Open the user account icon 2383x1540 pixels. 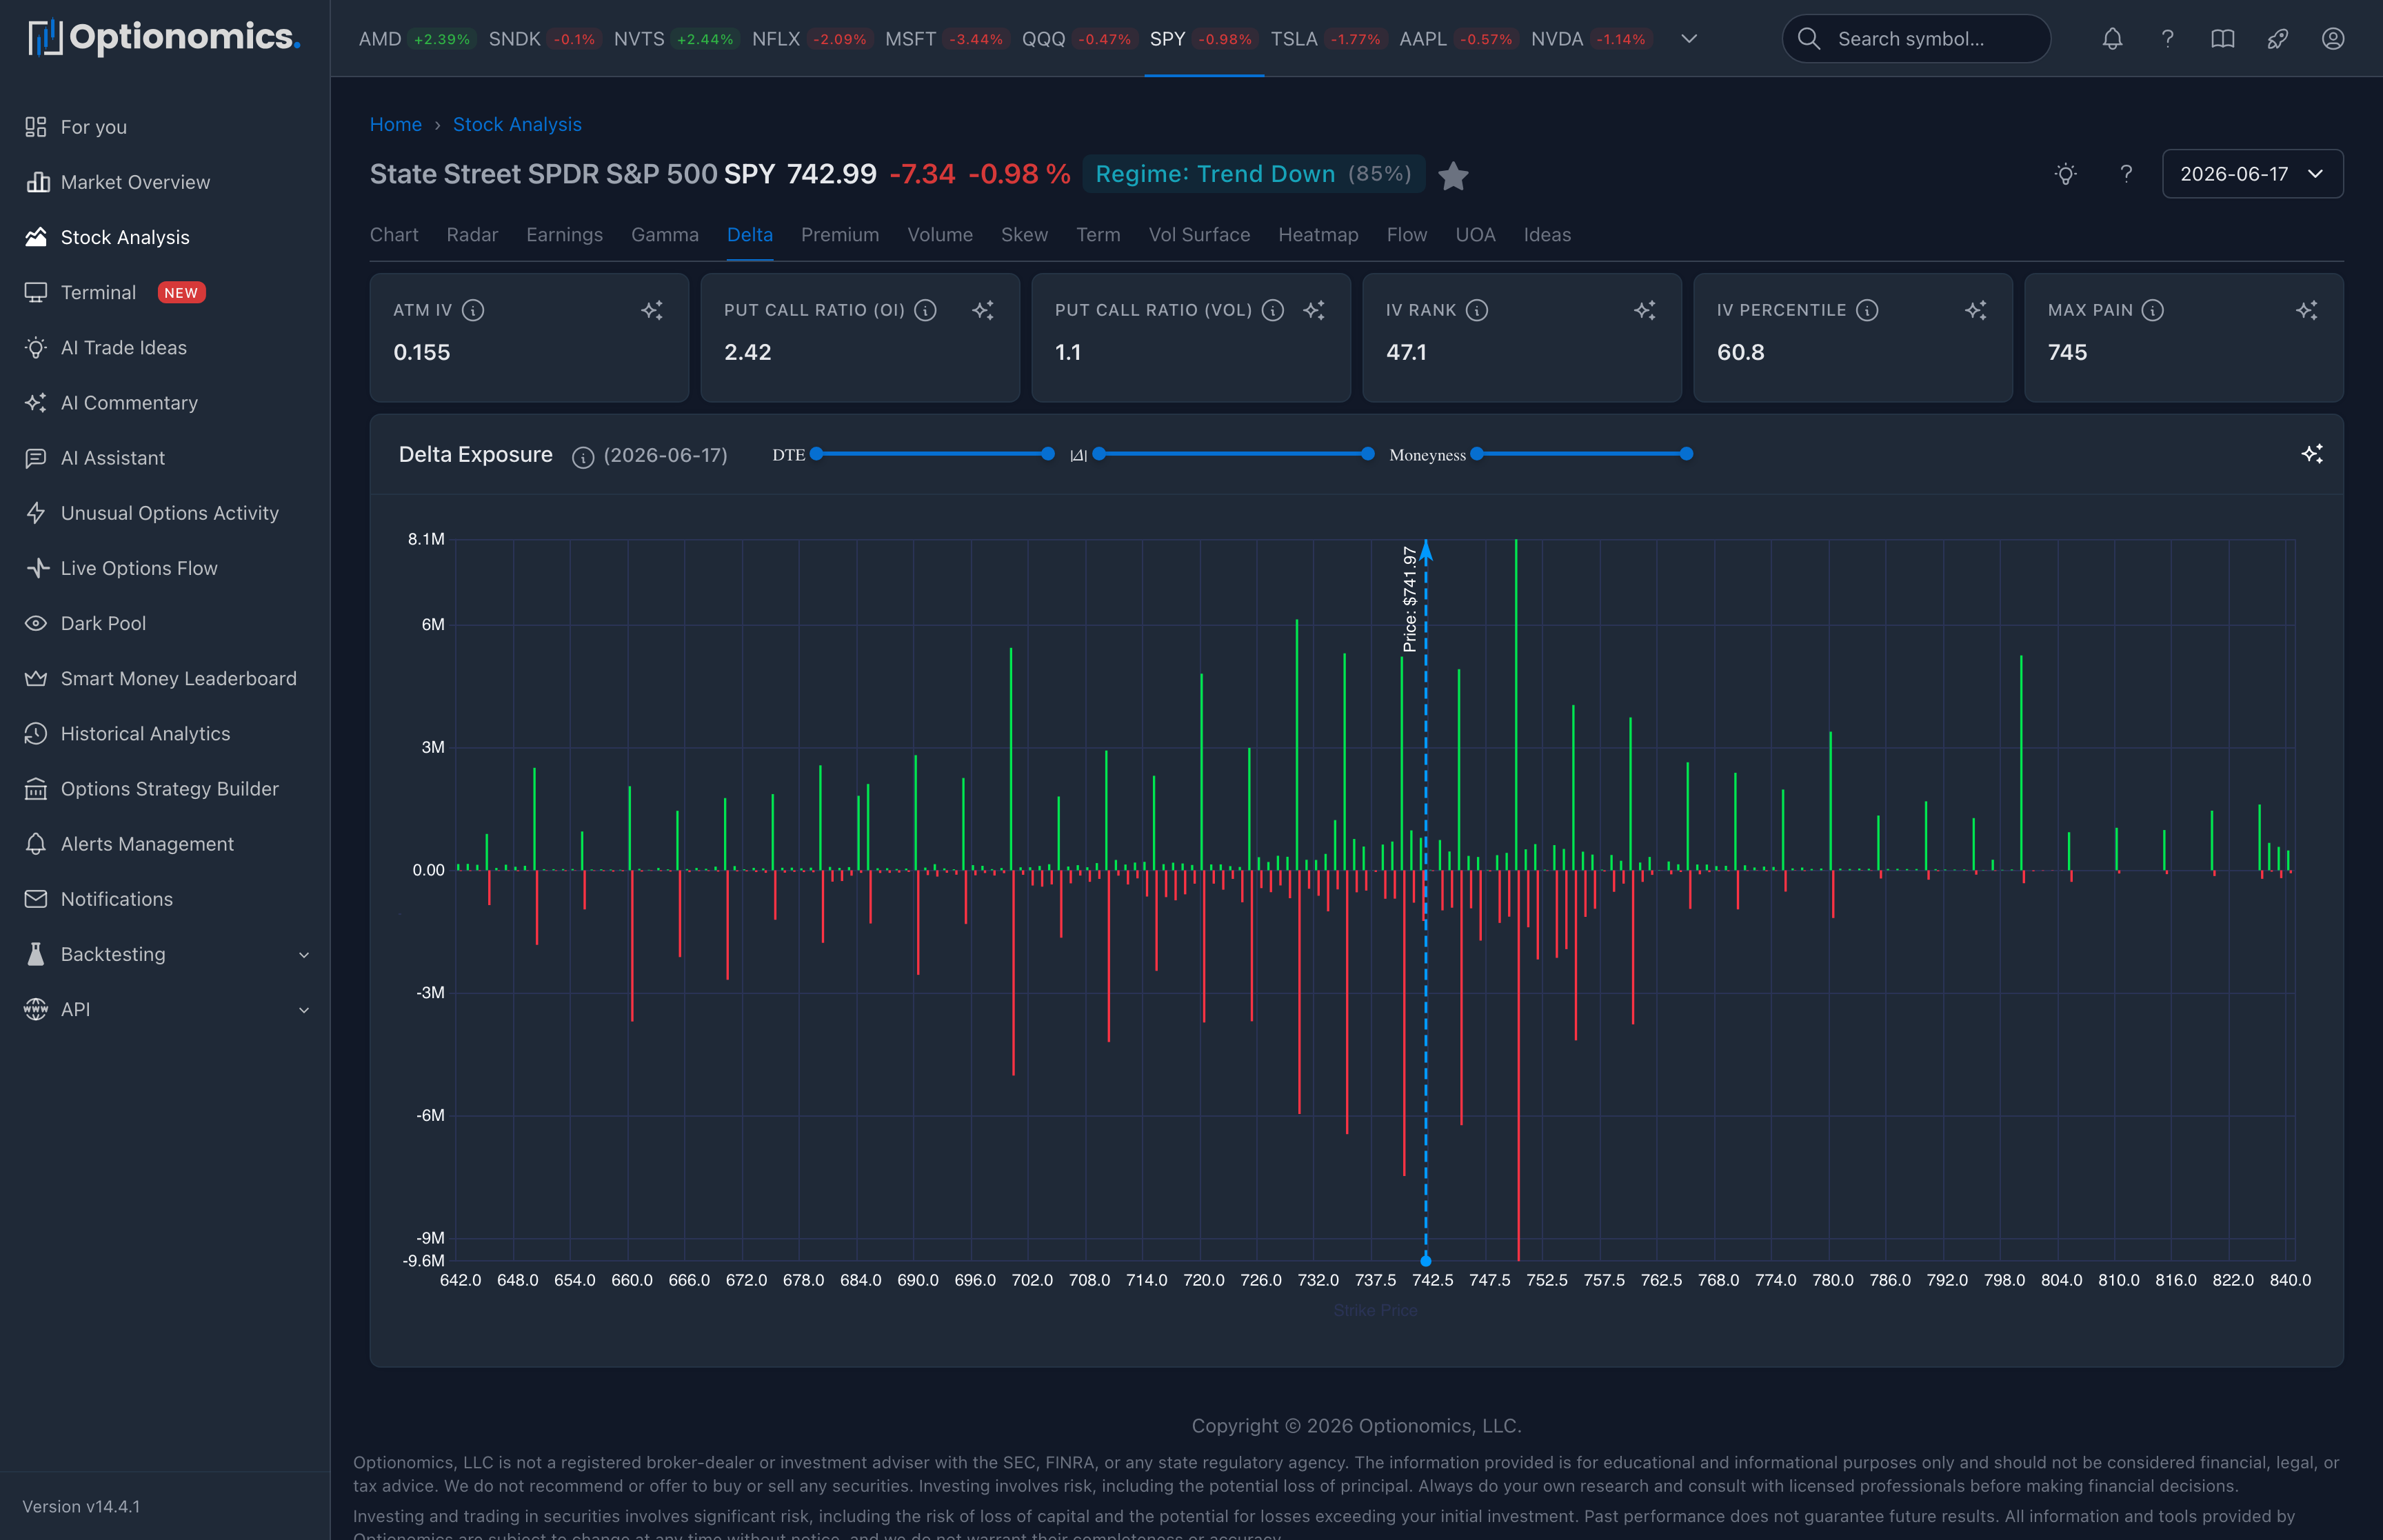(2332, 39)
